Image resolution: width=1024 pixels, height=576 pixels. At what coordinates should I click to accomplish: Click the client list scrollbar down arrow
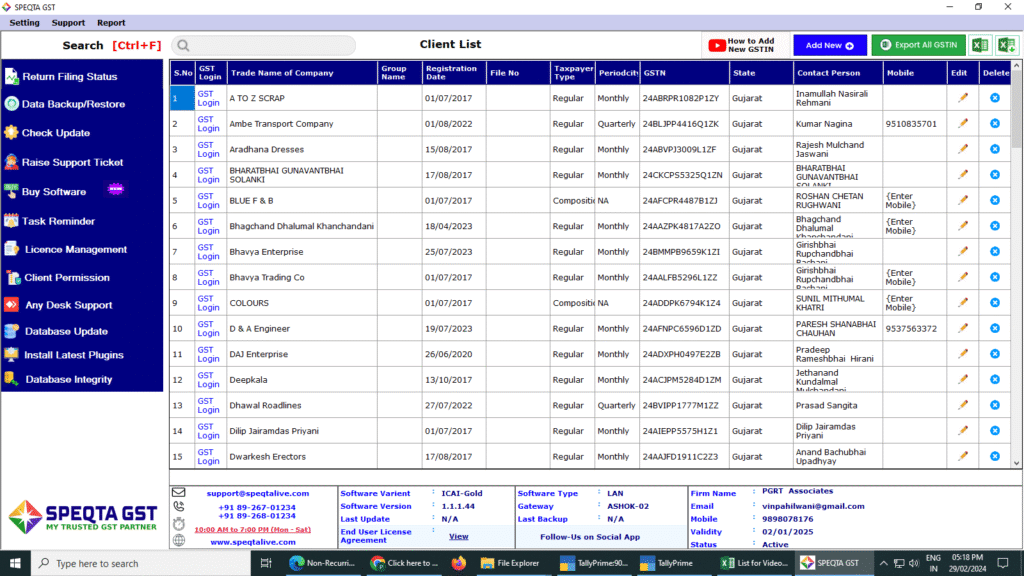(x=1017, y=463)
